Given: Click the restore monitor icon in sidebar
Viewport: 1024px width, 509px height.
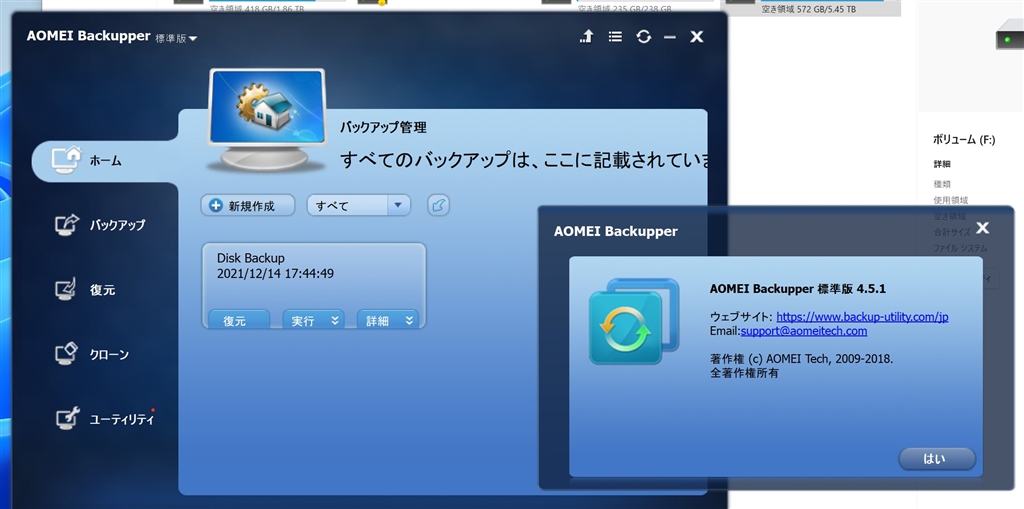Looking at the screenshot, I should [x=66, y=289].
